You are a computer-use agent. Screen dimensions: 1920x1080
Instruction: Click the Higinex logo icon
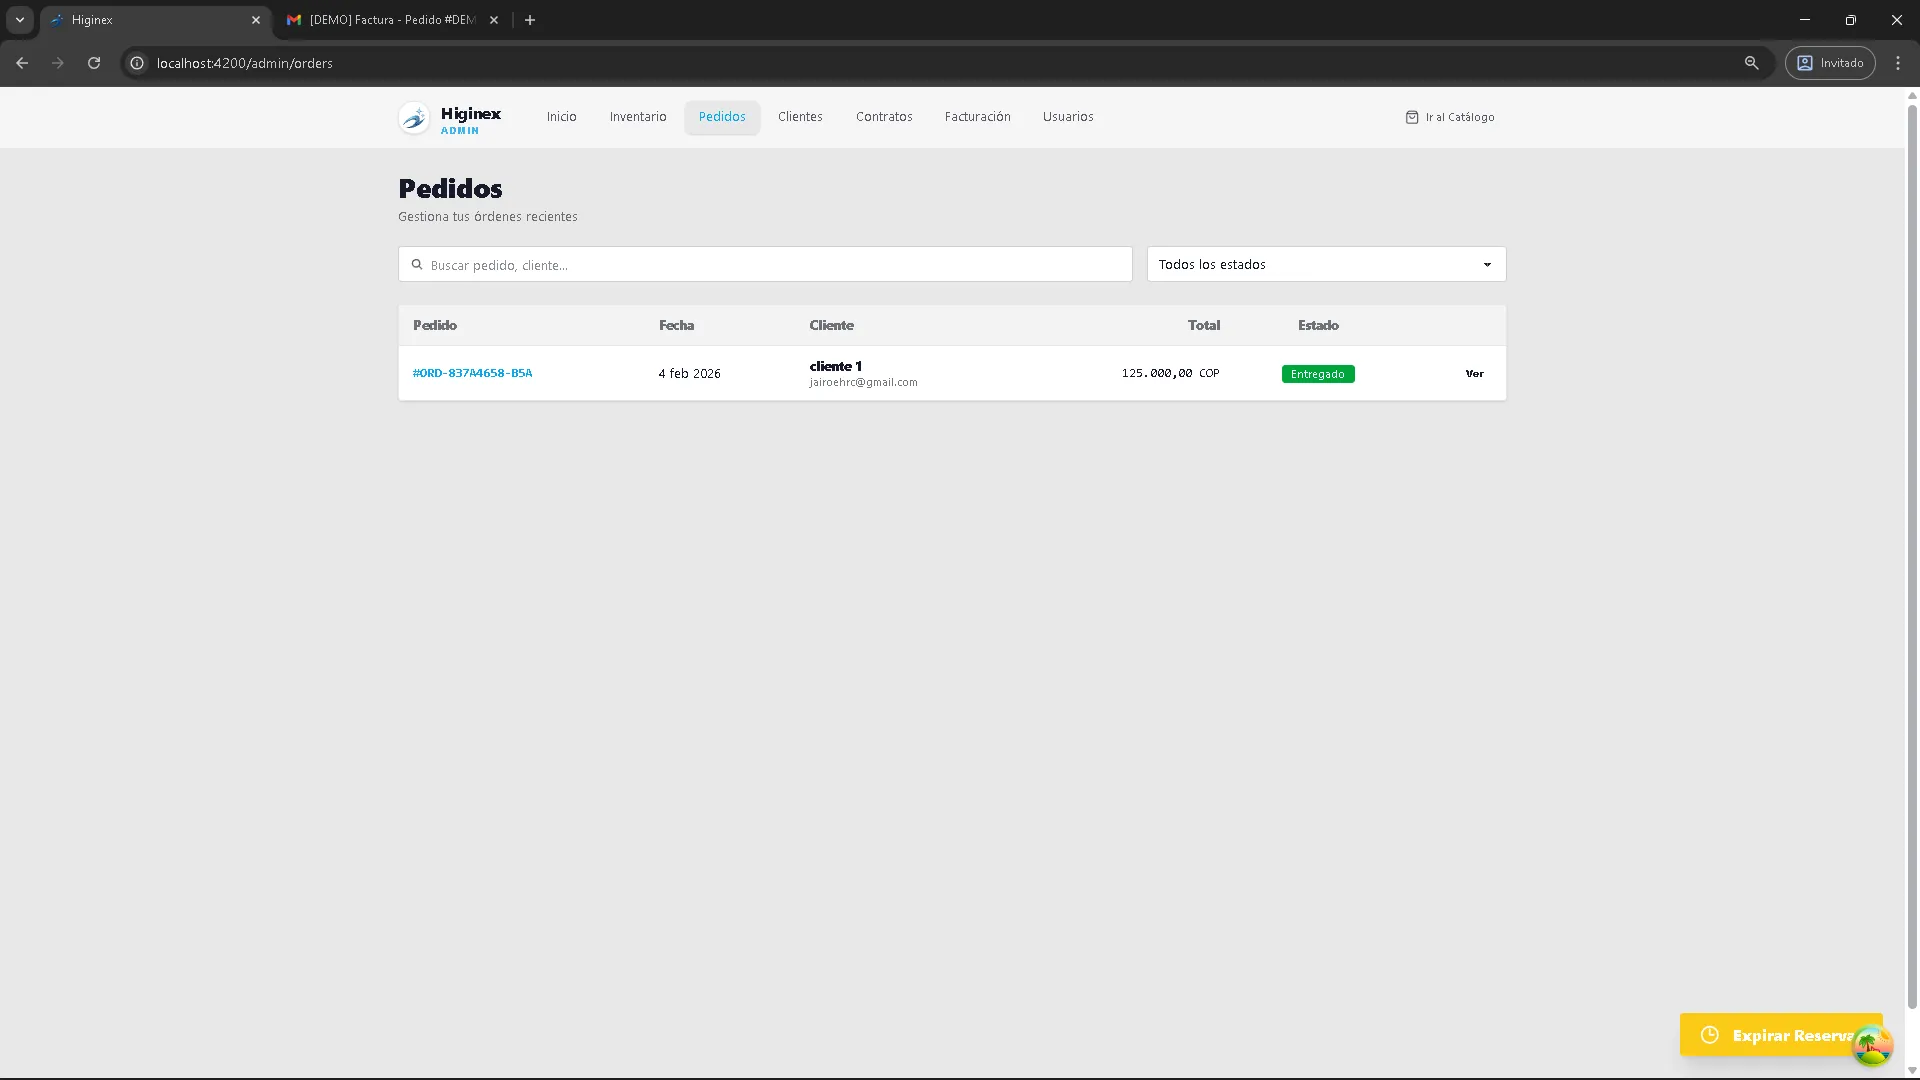(x=414, y=118)
